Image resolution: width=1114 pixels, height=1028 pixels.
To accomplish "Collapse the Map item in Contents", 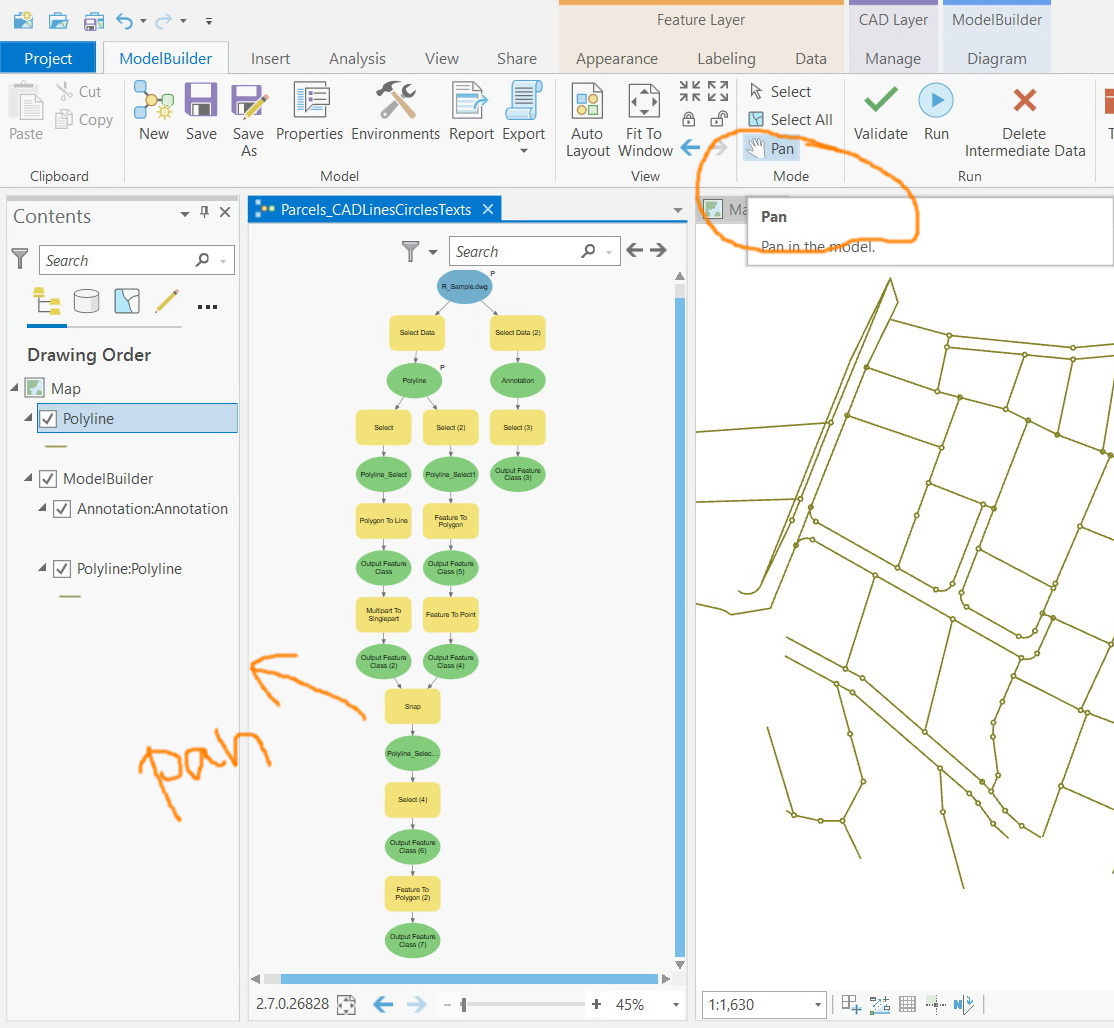I will (x=12, y=388).
